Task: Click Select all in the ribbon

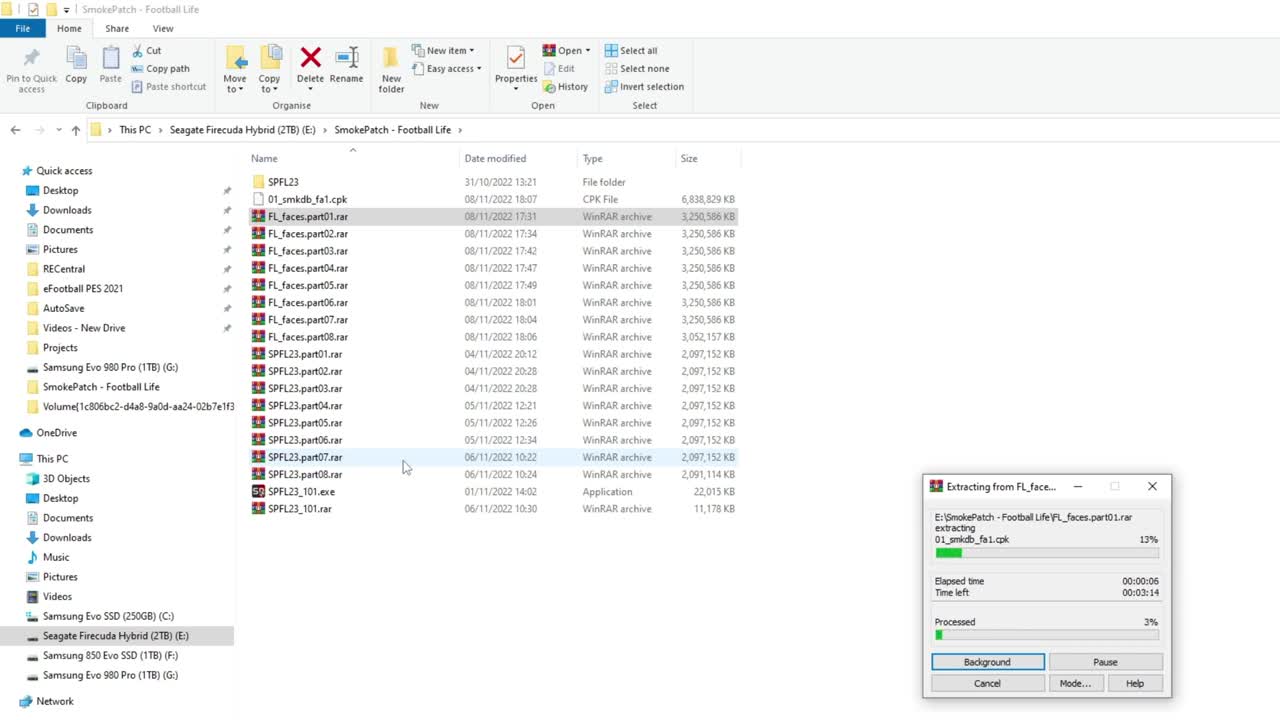Action: [631, 50]
